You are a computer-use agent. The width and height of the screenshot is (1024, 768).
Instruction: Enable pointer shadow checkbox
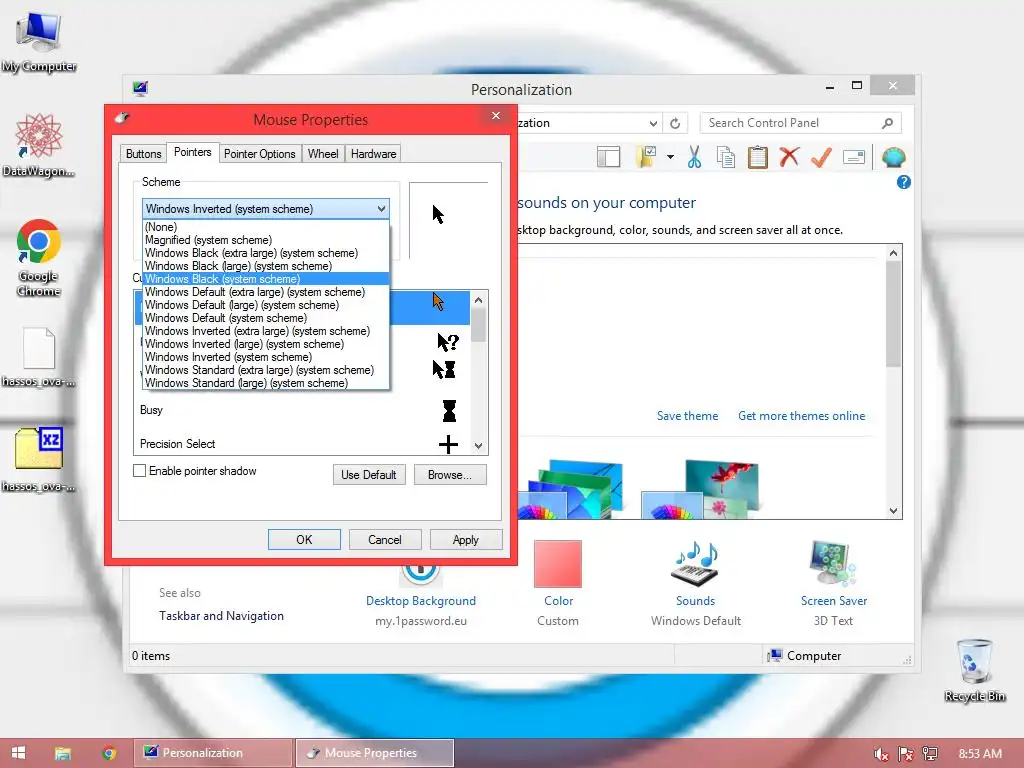click(x=139, y=471)
